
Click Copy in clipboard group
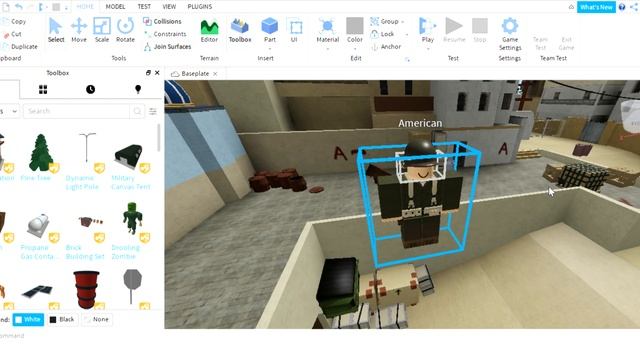click(x=15, y=21)
